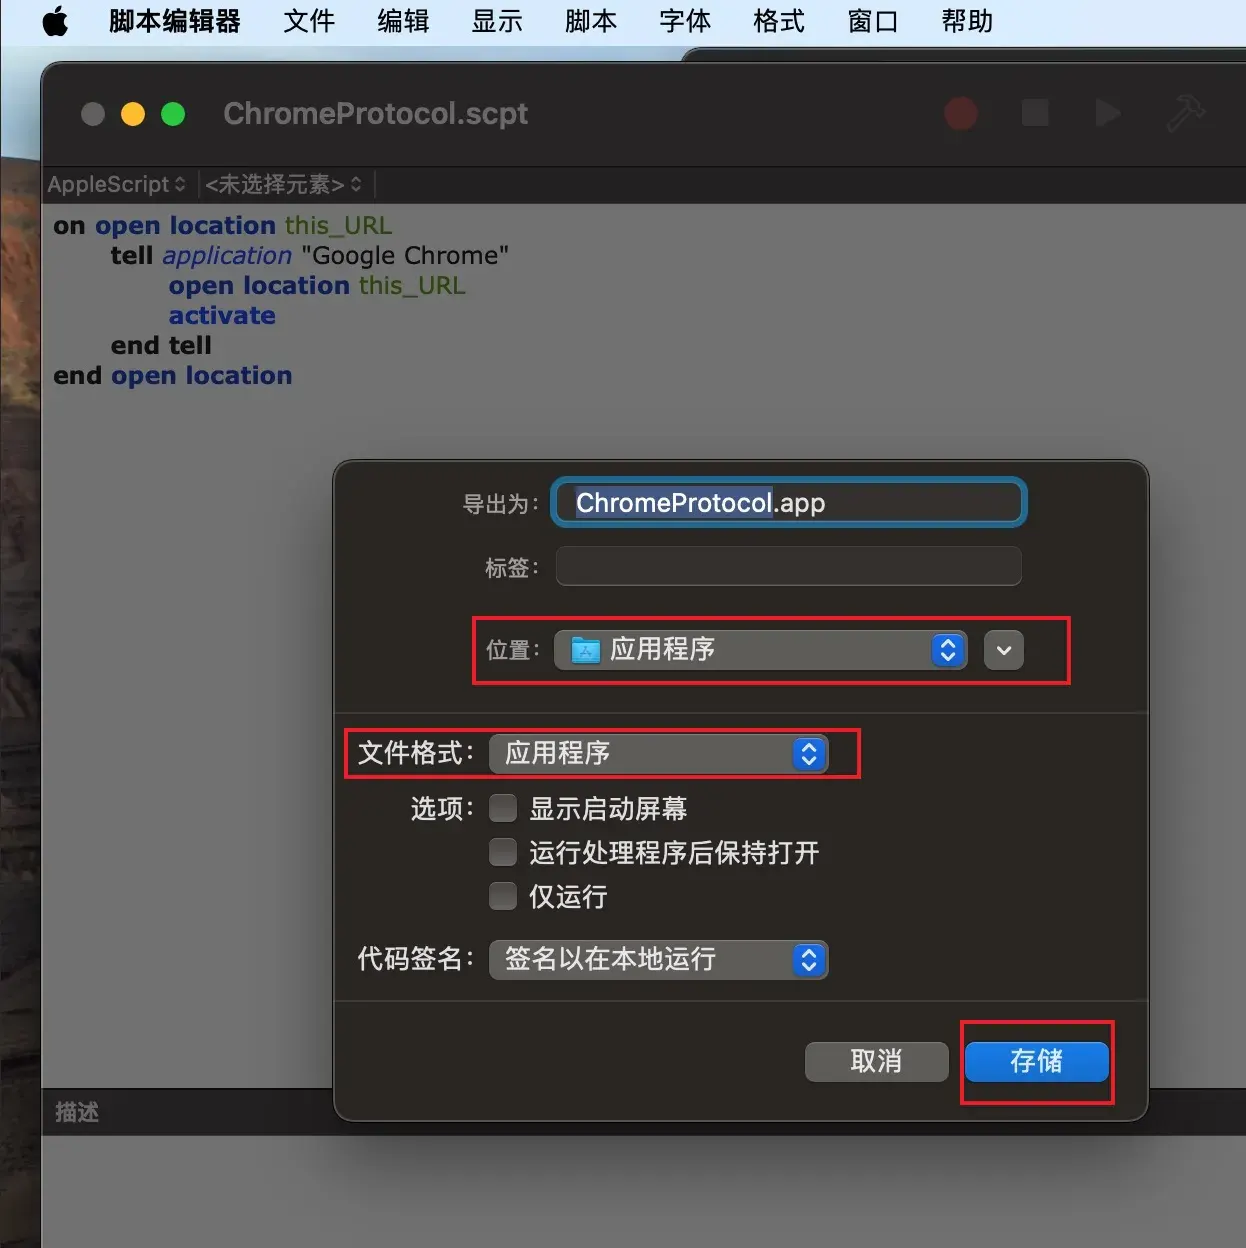The image size is (1246, 1248).
Task: Click the 导出为 filename field
Action: click(x=789, y=502)
